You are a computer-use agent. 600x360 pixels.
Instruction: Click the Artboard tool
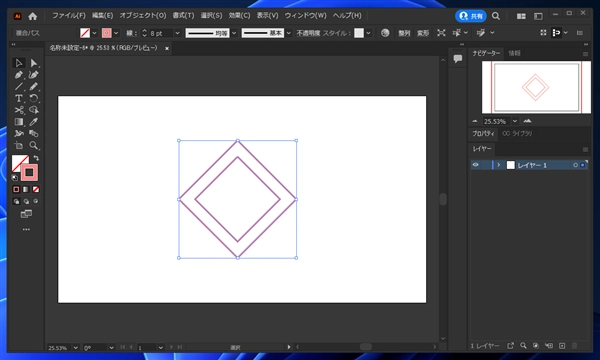coord(18,146)
